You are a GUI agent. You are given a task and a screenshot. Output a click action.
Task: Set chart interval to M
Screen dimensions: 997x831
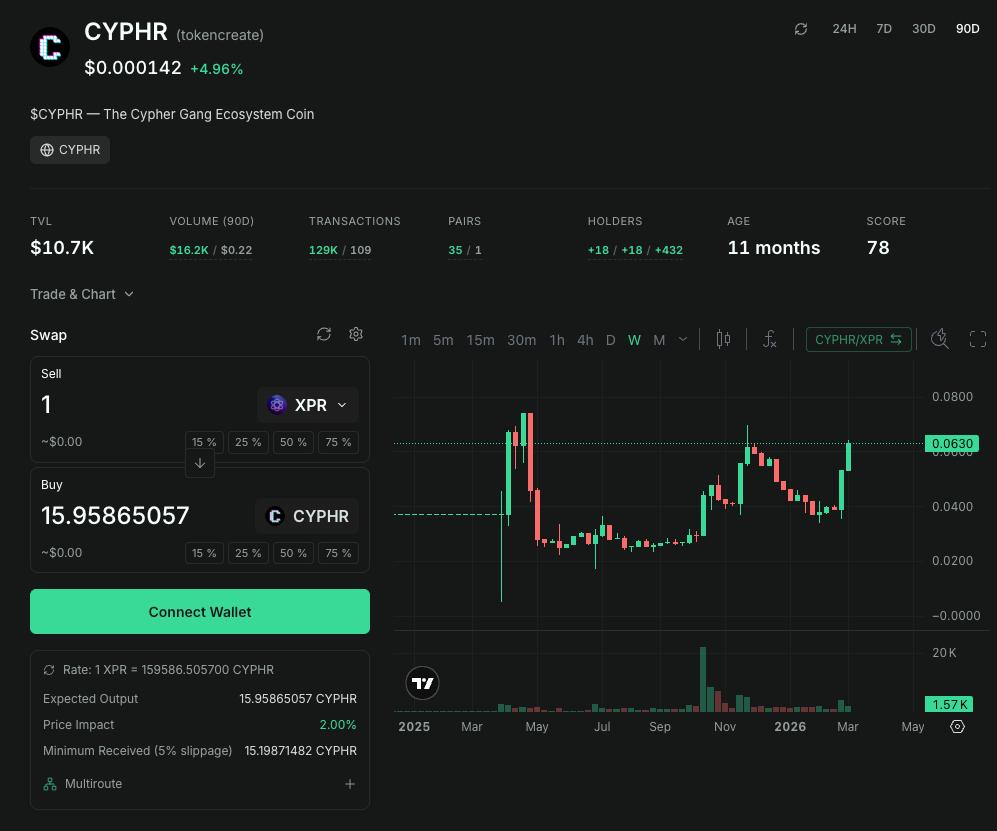[659, 340]
